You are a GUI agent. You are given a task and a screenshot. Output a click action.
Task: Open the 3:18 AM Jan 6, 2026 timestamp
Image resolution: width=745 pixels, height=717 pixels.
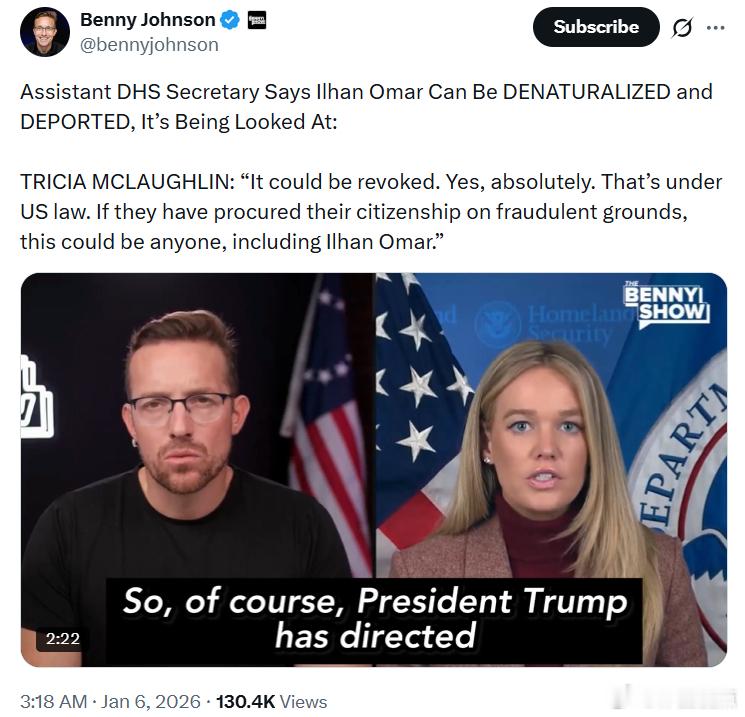(110, 701)
